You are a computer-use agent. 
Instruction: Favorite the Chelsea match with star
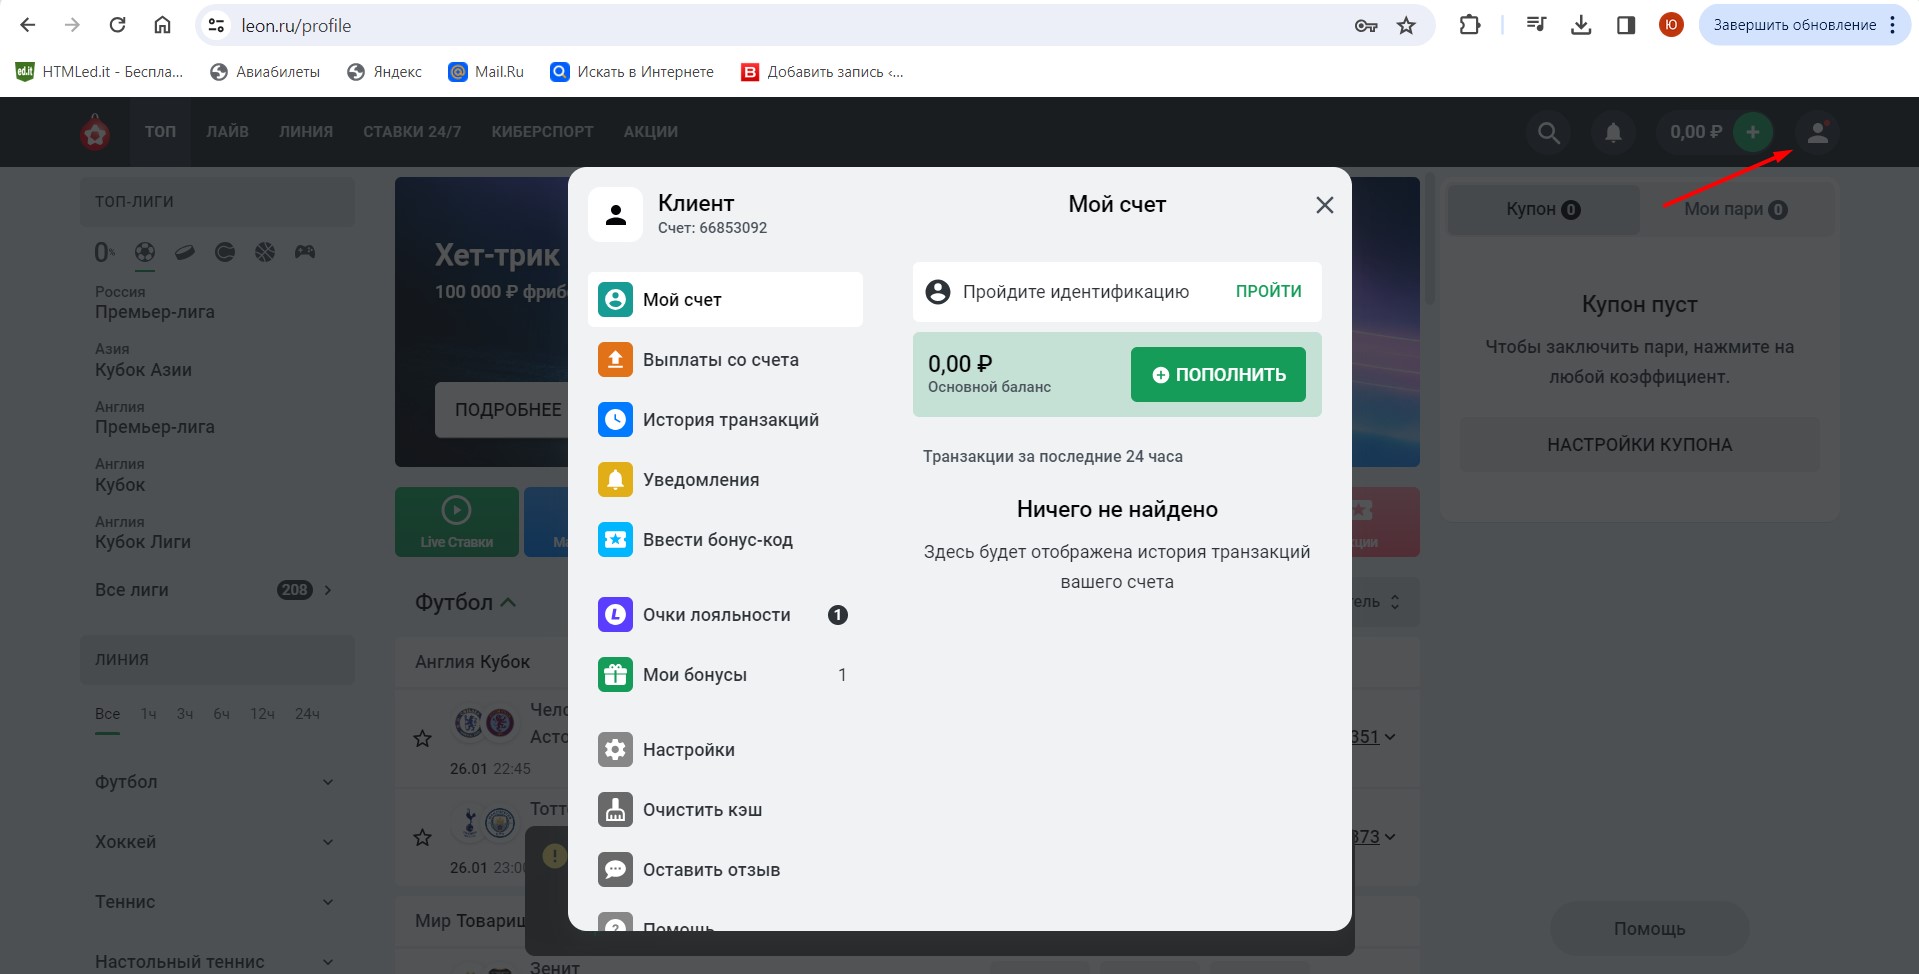tap(423, 738)
